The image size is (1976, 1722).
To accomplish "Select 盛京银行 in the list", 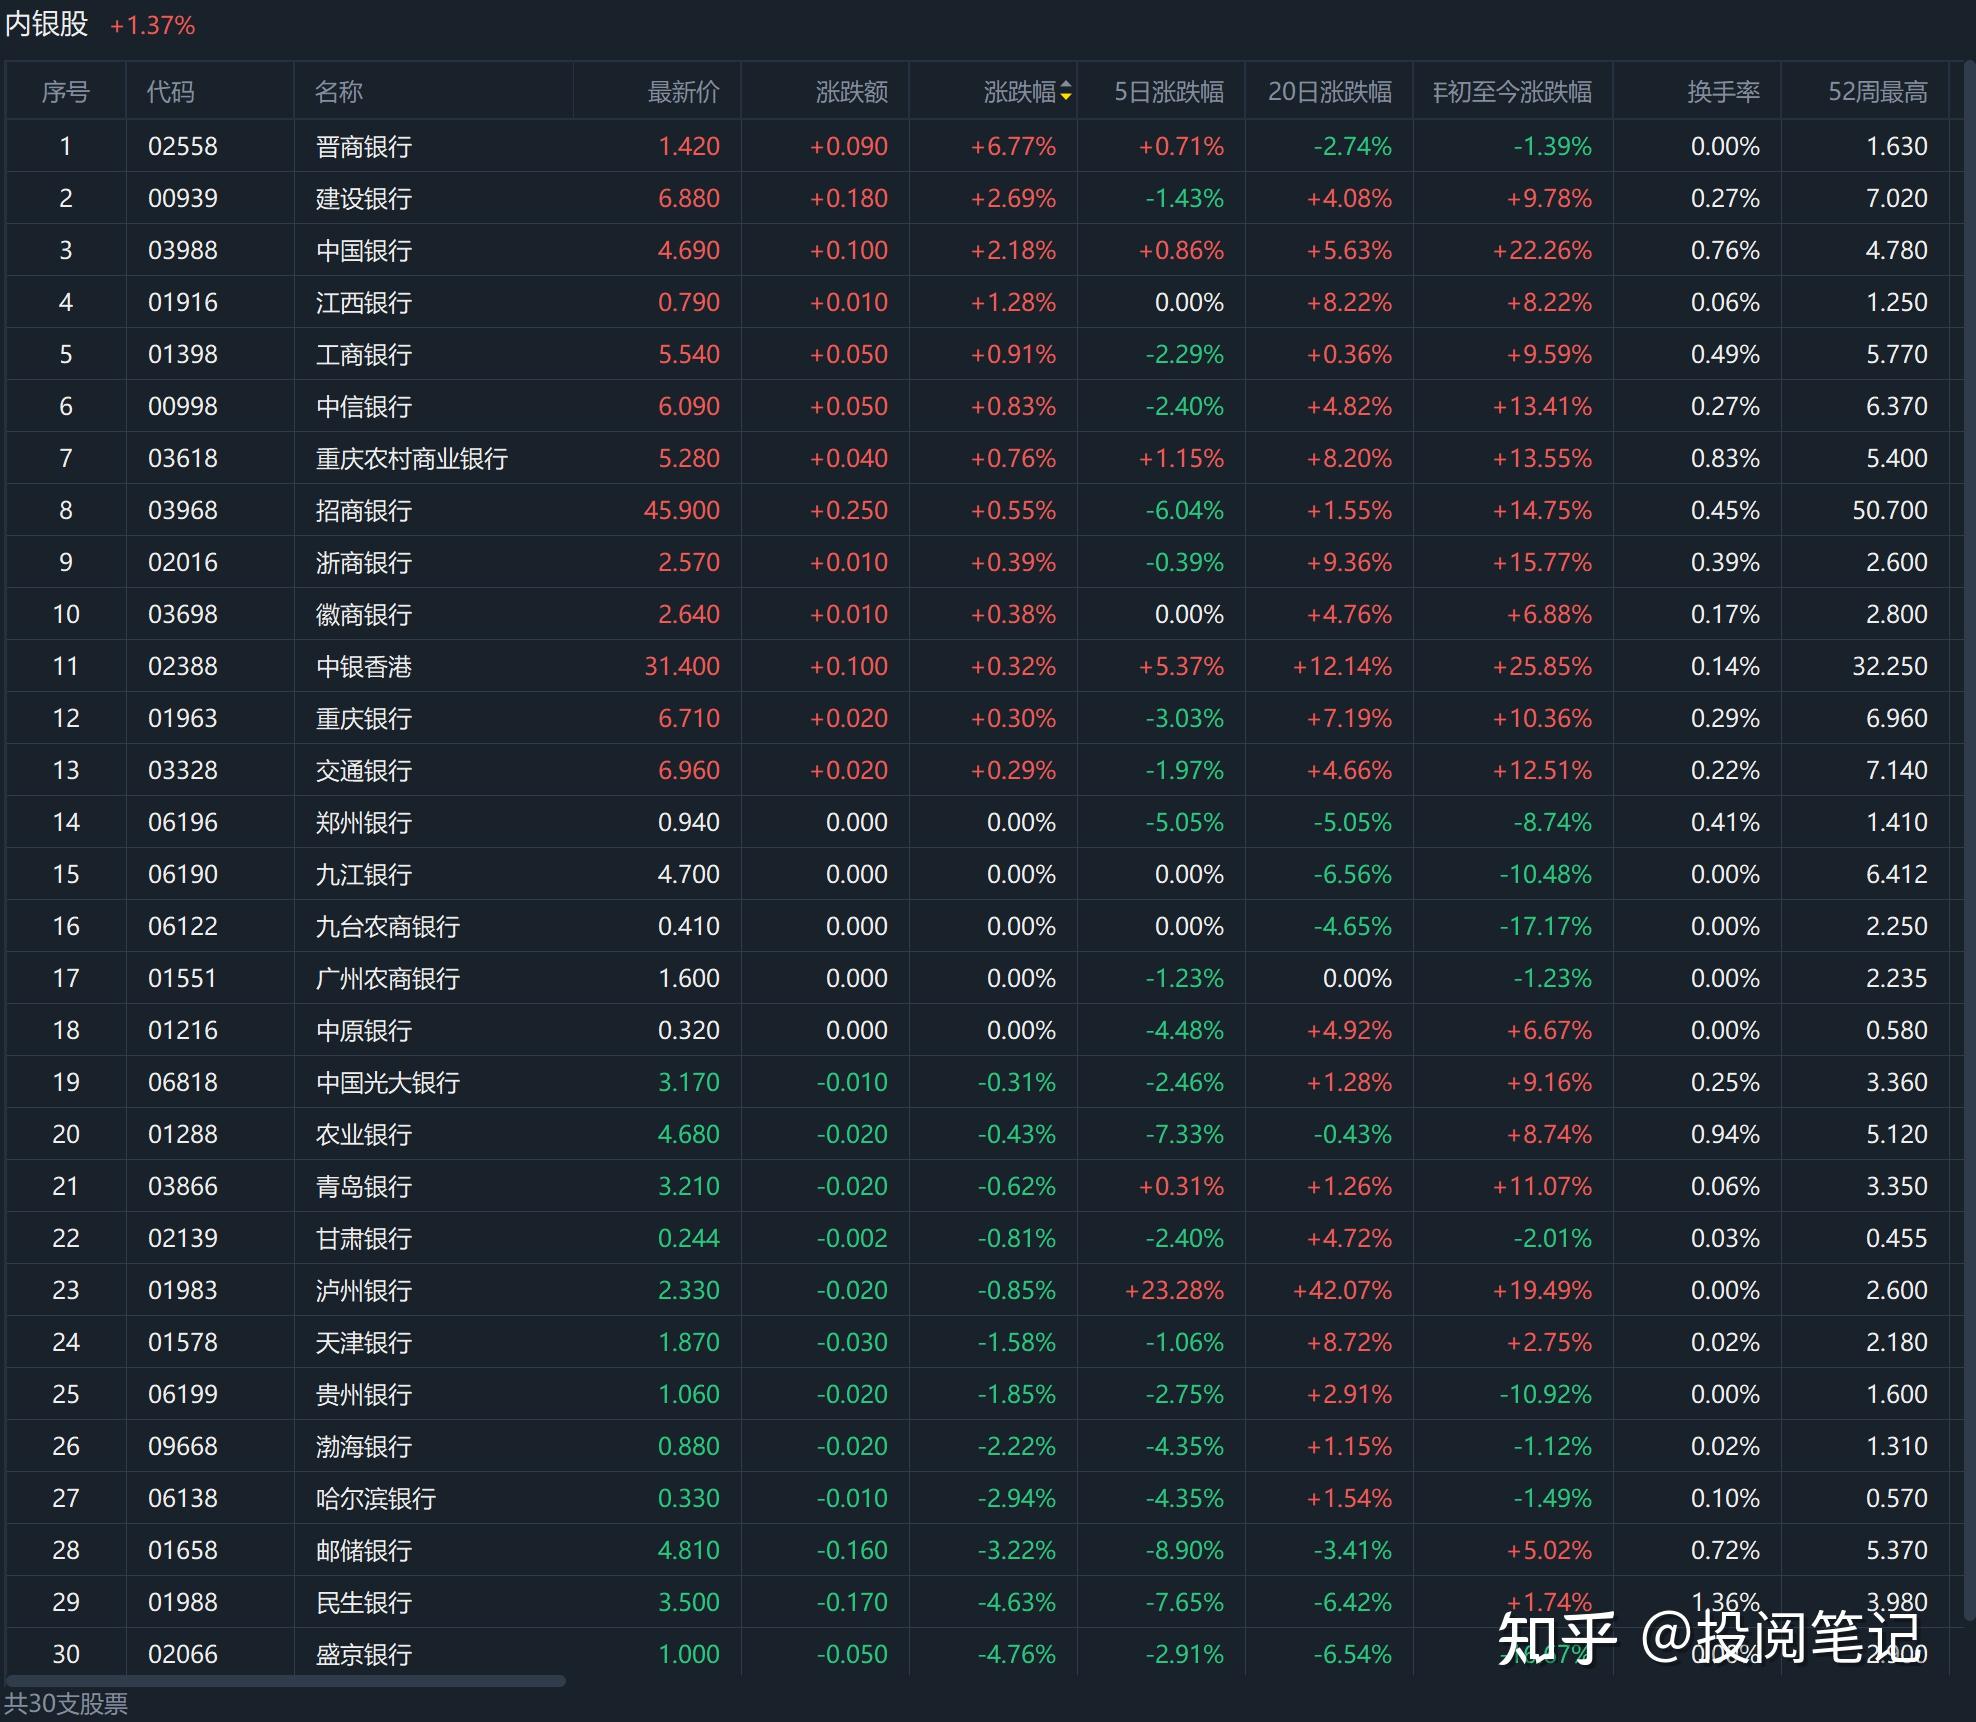I will (364, 1655).
